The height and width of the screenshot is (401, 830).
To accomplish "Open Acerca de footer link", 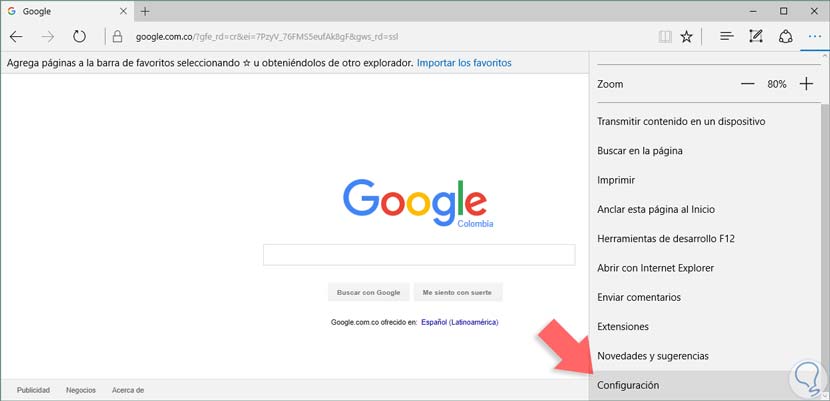I will [128, 390].
